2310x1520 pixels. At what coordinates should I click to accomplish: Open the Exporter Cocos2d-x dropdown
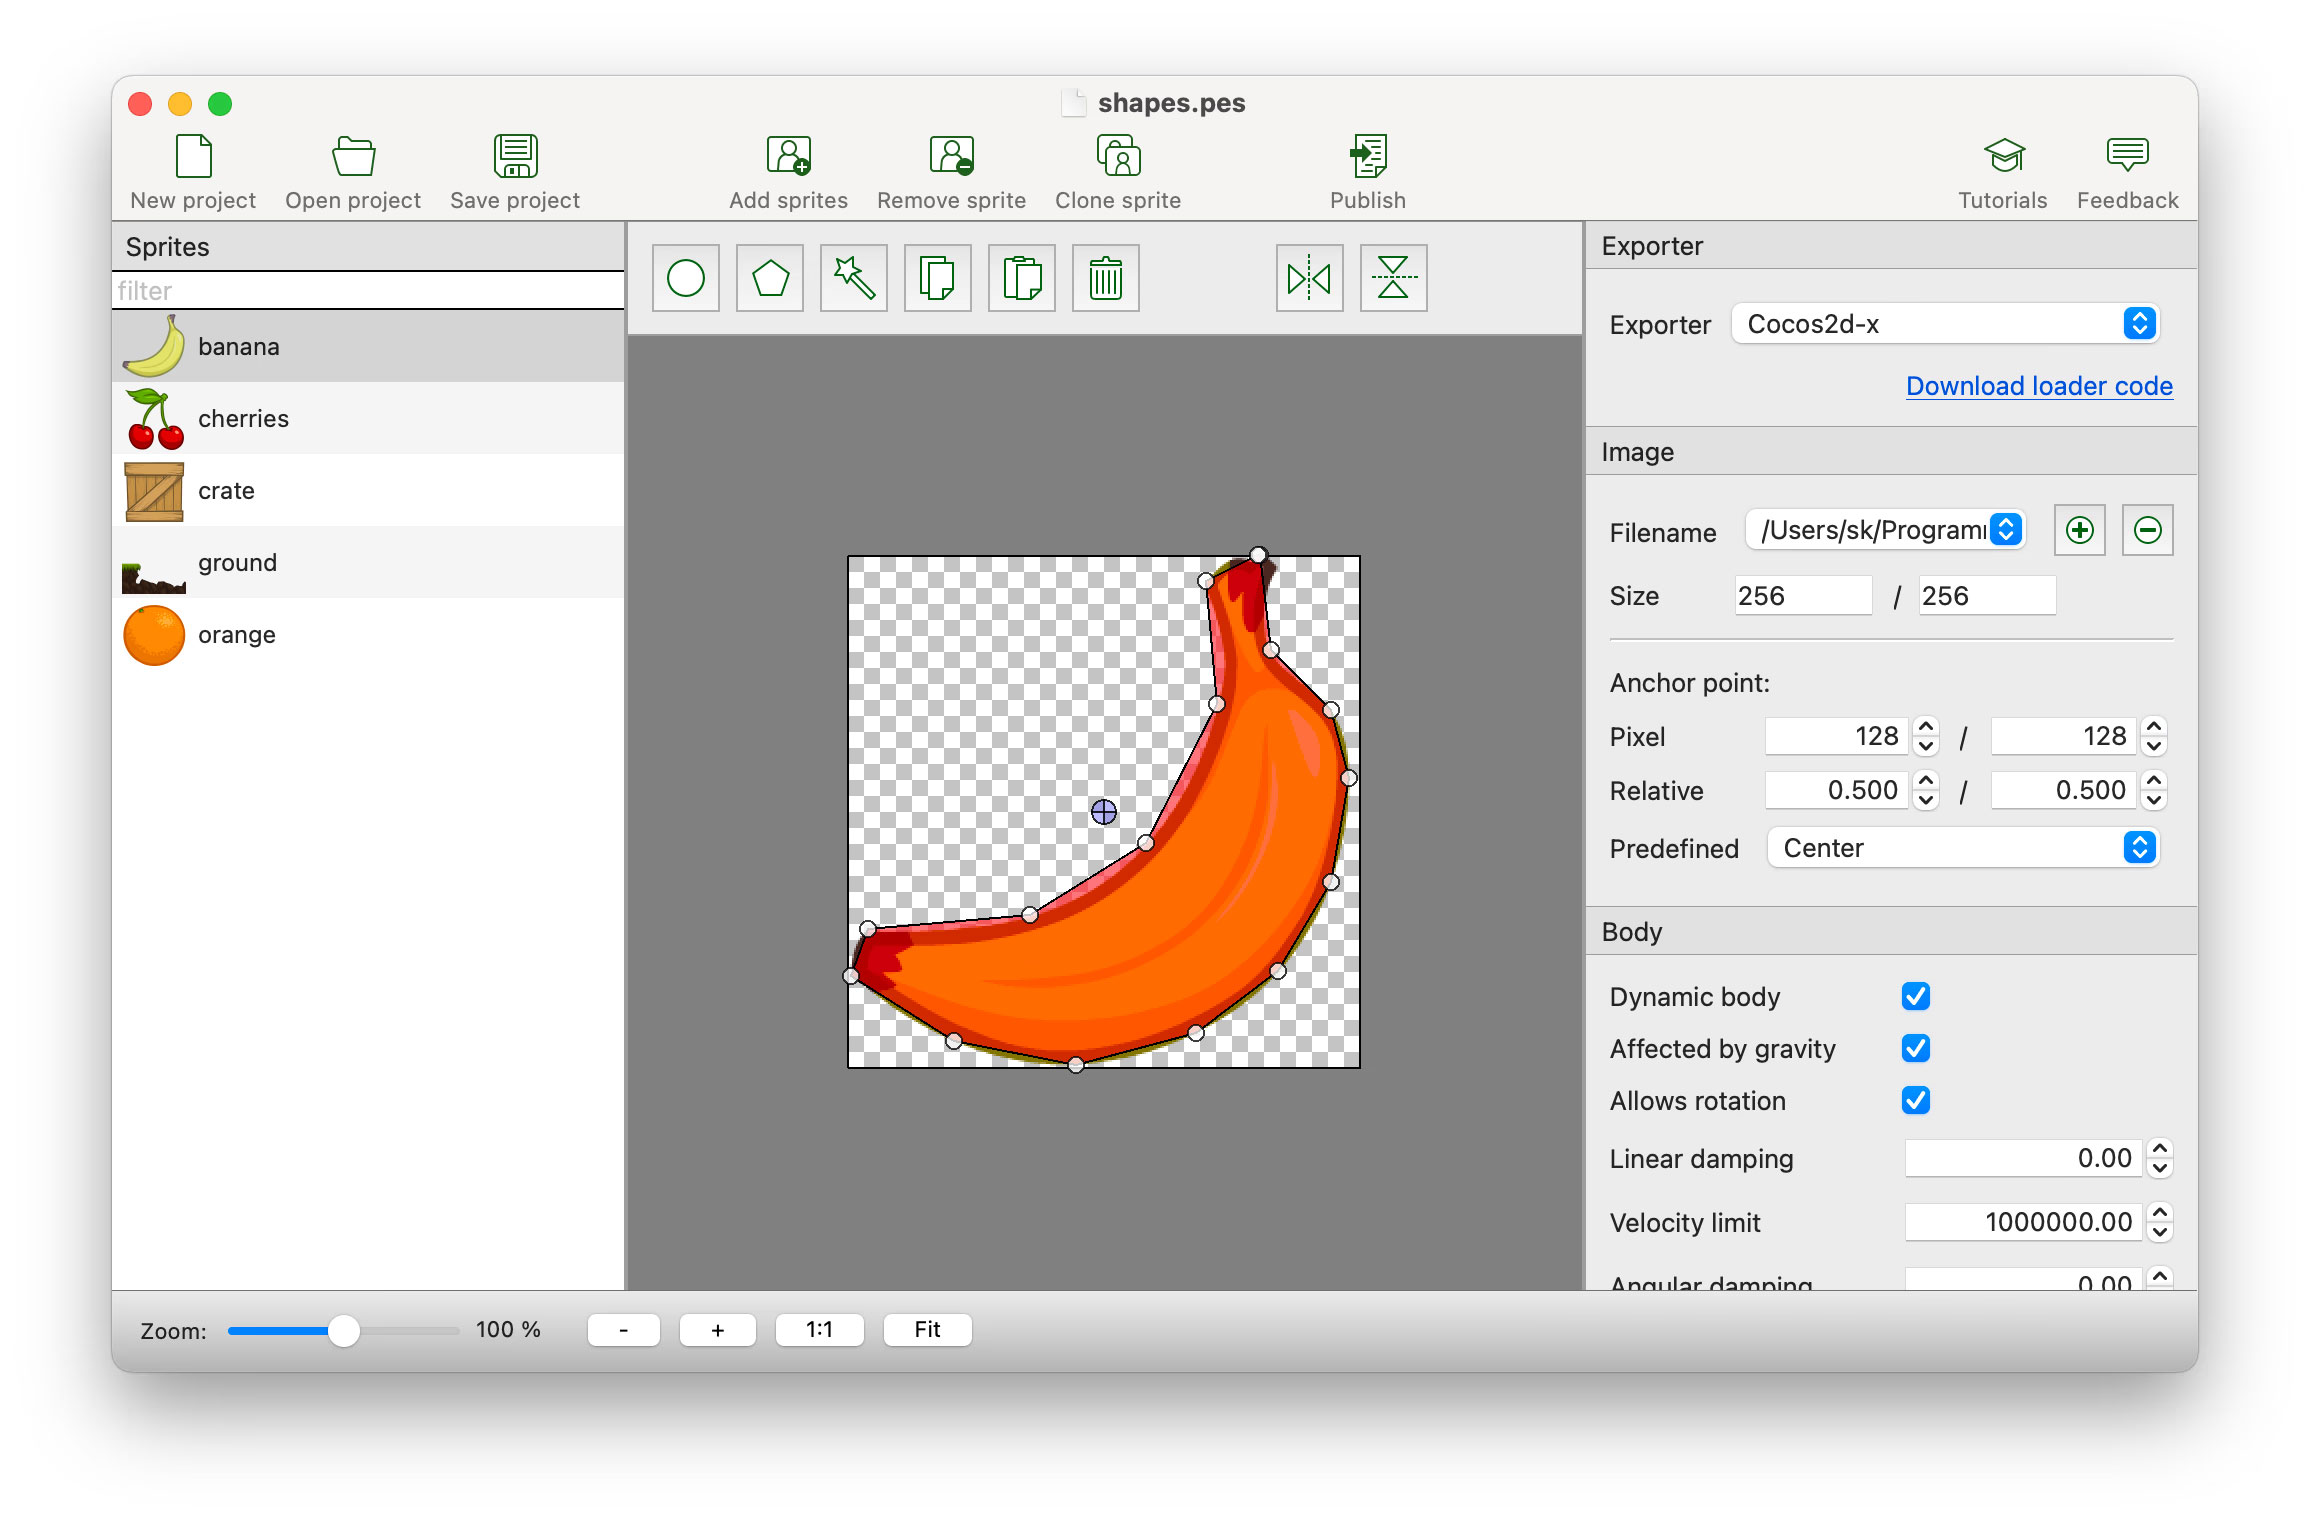point(1945,324)
